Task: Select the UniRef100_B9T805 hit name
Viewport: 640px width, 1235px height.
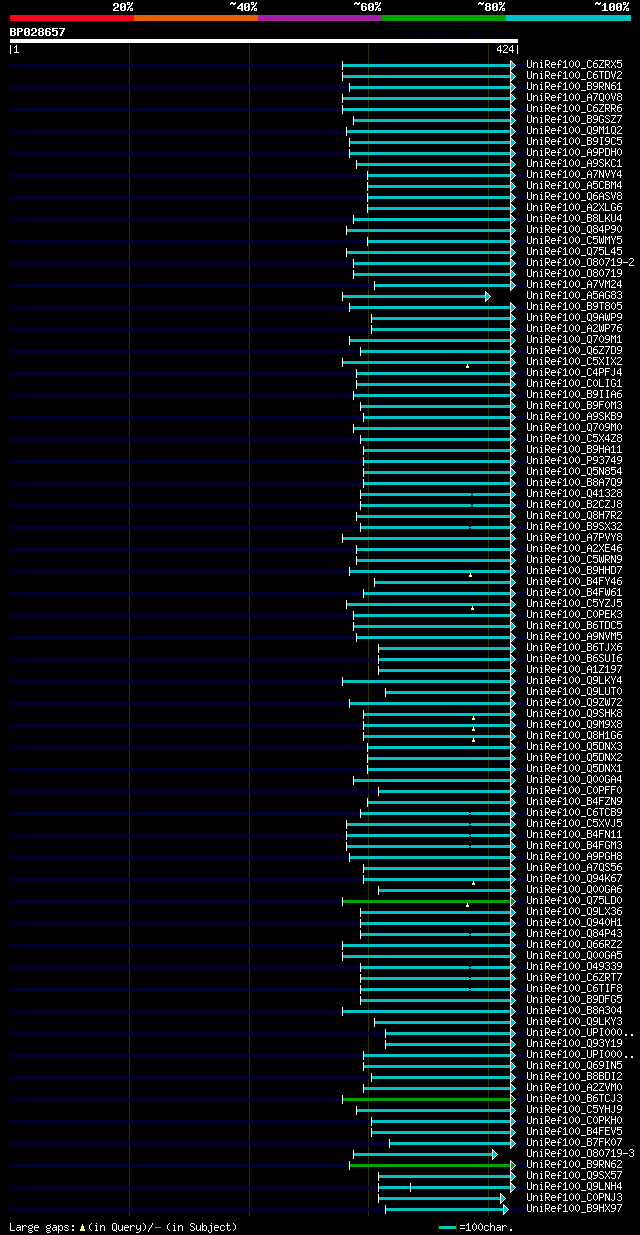Action: [574, 306]
